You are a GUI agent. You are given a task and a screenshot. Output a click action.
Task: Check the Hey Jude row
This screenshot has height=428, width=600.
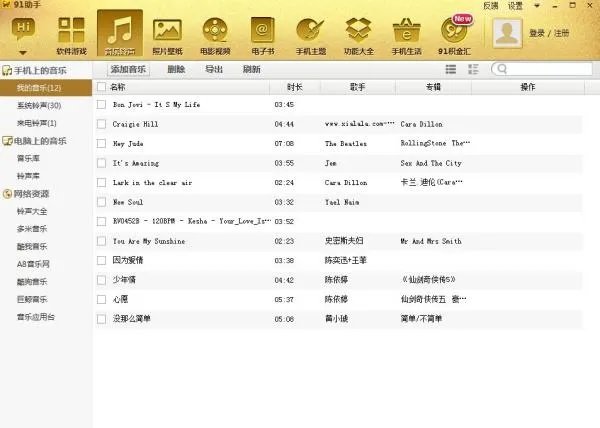coord(101,143)
